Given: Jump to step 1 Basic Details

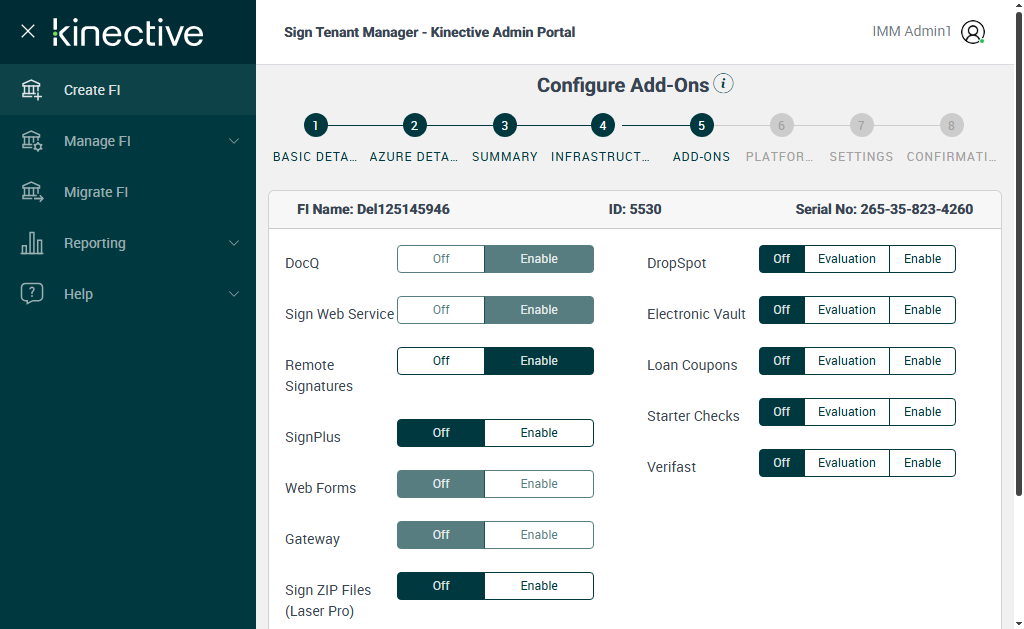Looking at the screenshot, I should point(315,126).
